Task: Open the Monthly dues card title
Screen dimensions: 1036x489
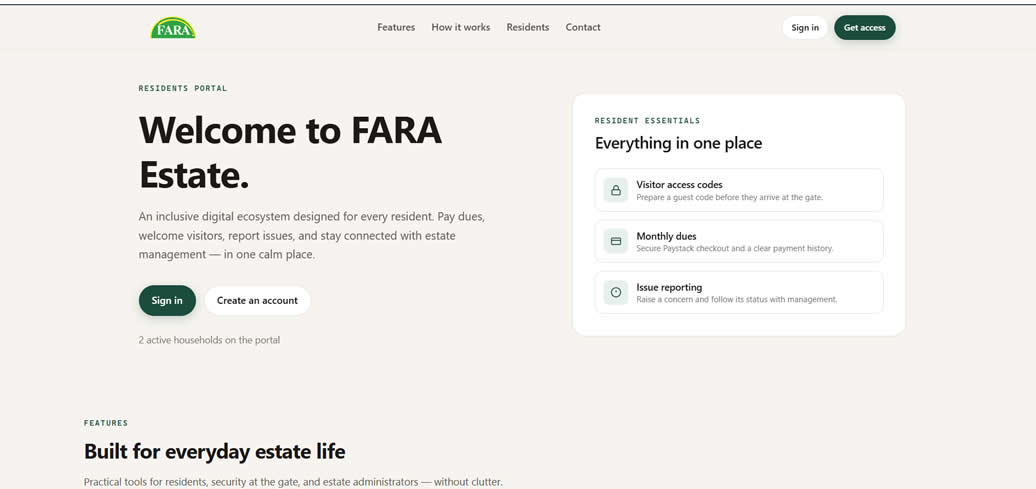Action: pos(666,236)
